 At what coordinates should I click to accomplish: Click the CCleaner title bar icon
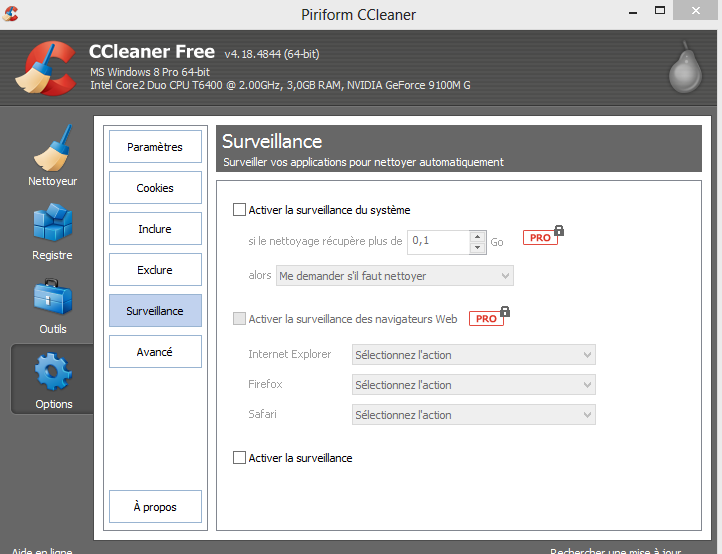10,13
